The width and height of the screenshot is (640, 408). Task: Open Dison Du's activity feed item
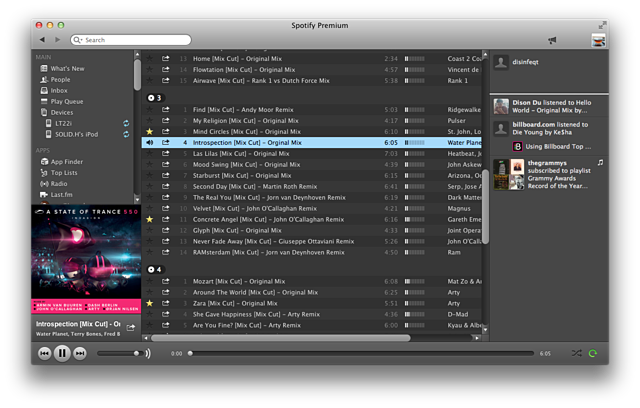[549, 106]
